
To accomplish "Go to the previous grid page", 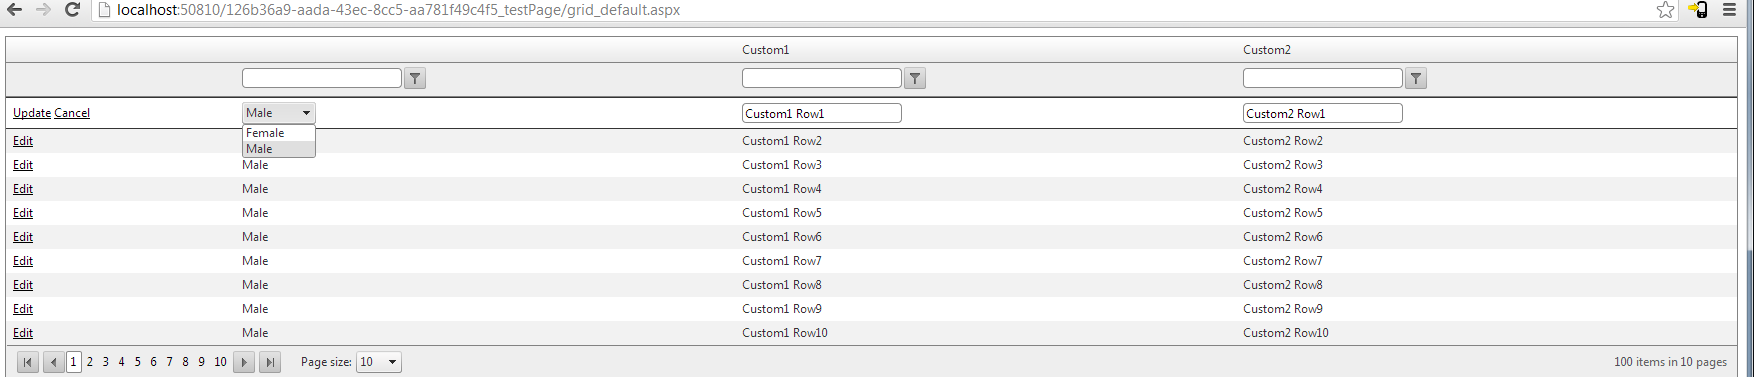I will 54,362.
